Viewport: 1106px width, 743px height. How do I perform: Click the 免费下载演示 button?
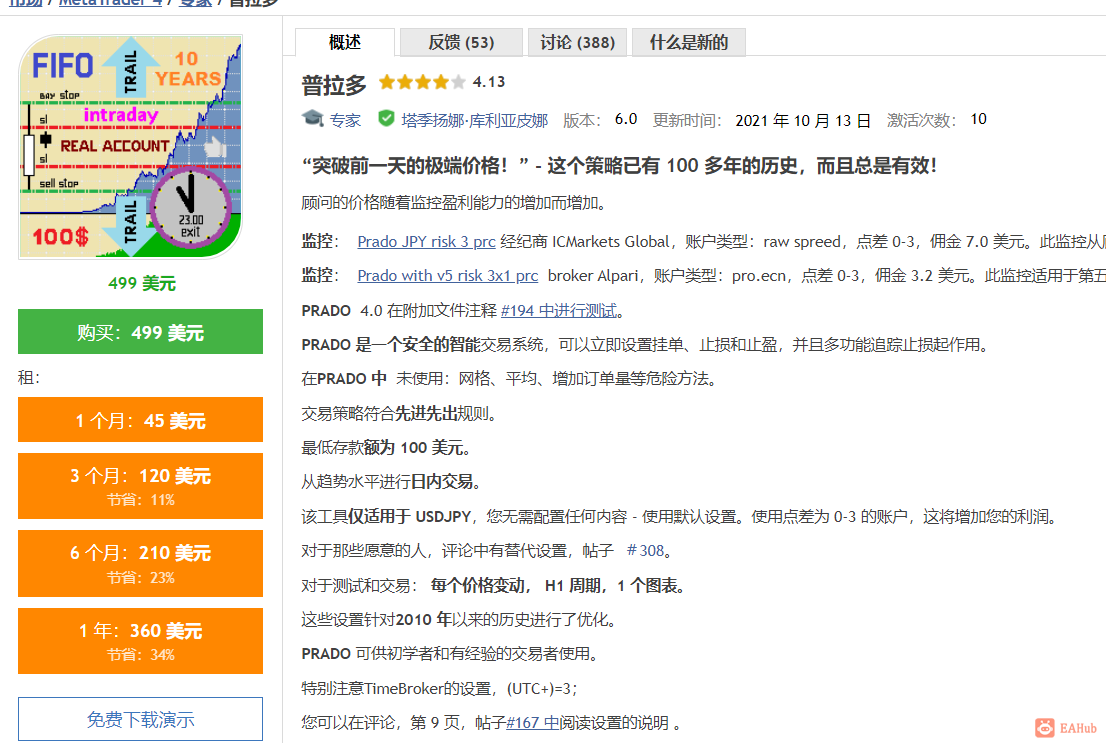(x=140, y=719)
